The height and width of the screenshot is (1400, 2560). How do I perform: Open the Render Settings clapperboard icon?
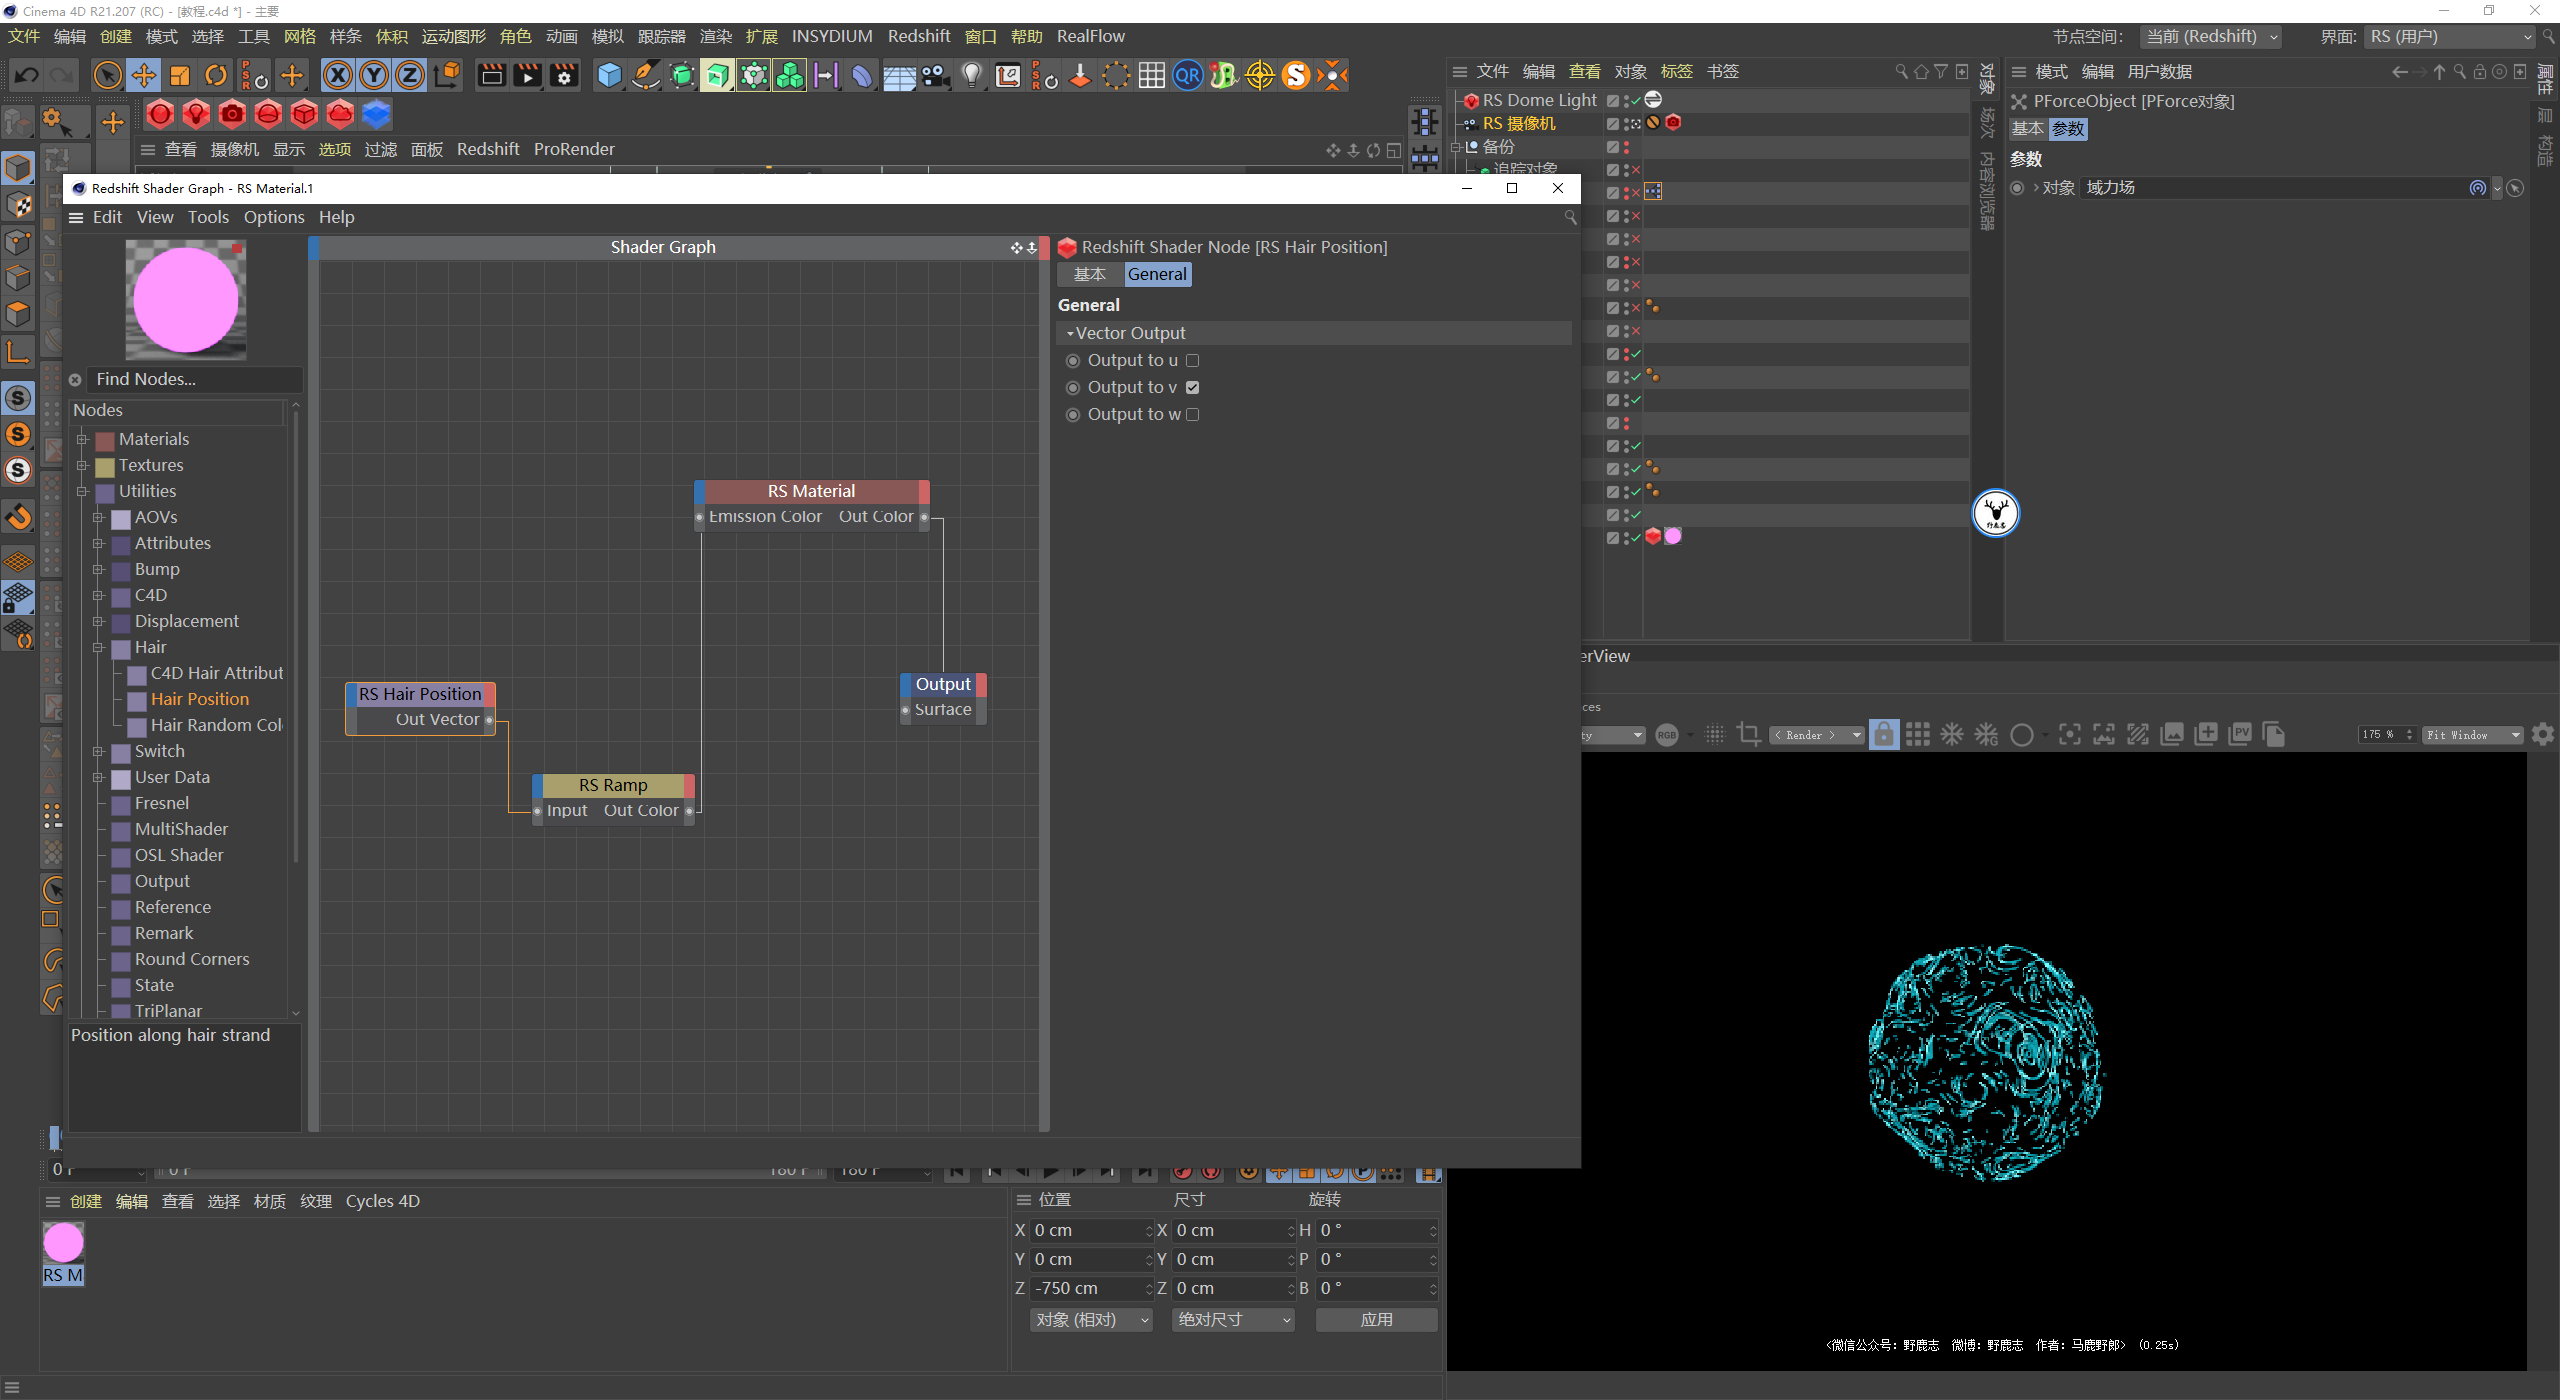pyautogui.click(x=564, y=76)
